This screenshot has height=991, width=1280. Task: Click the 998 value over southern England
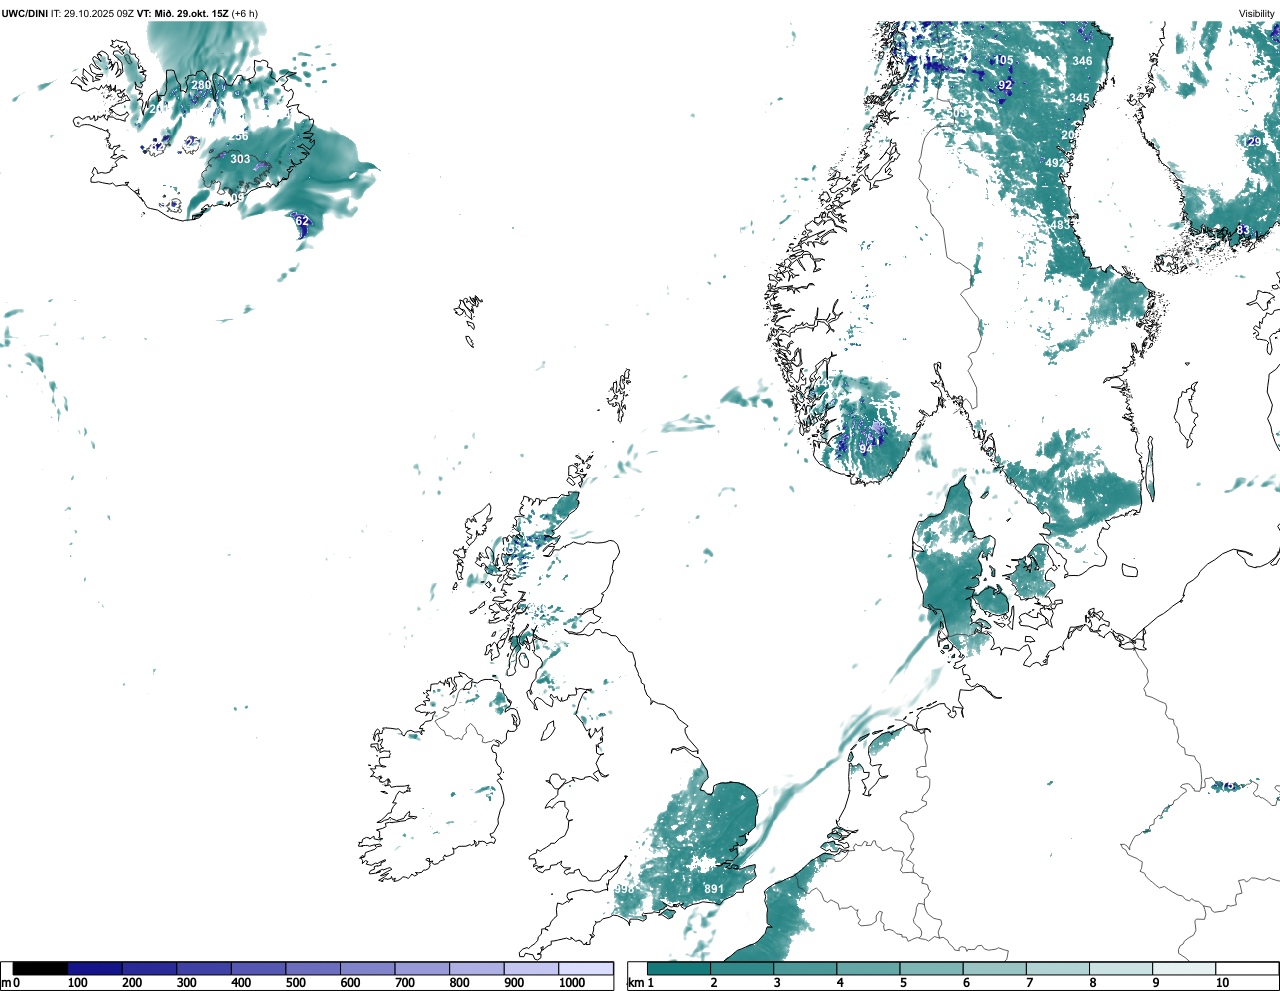click(x=624, y=889)
